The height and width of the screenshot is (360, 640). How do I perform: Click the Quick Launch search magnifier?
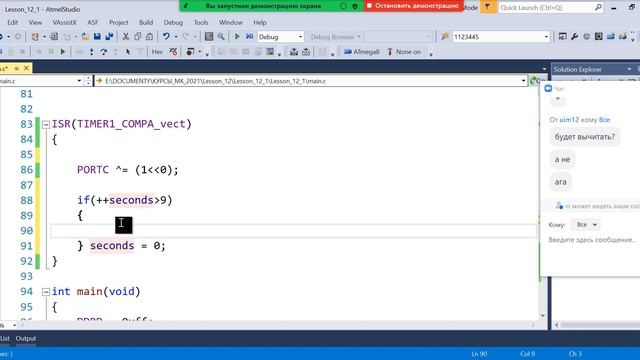tap(598, 7)
